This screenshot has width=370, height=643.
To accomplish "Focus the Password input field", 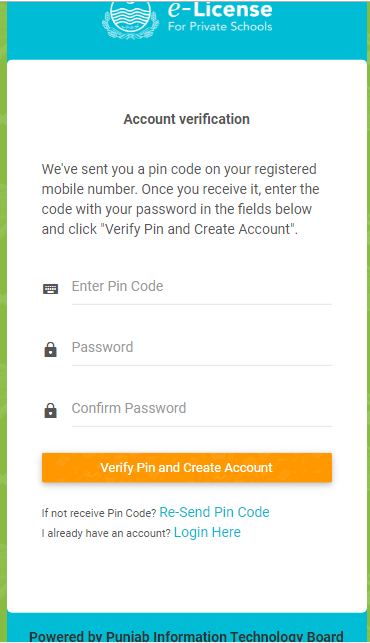I will [202, 347].
